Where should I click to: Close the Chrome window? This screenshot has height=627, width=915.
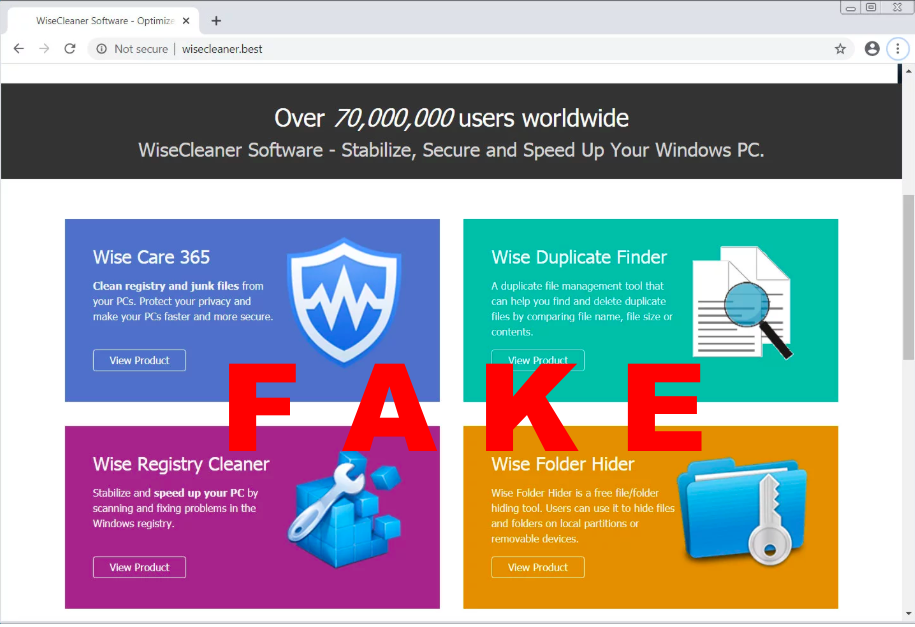click(x=897, y=8)
